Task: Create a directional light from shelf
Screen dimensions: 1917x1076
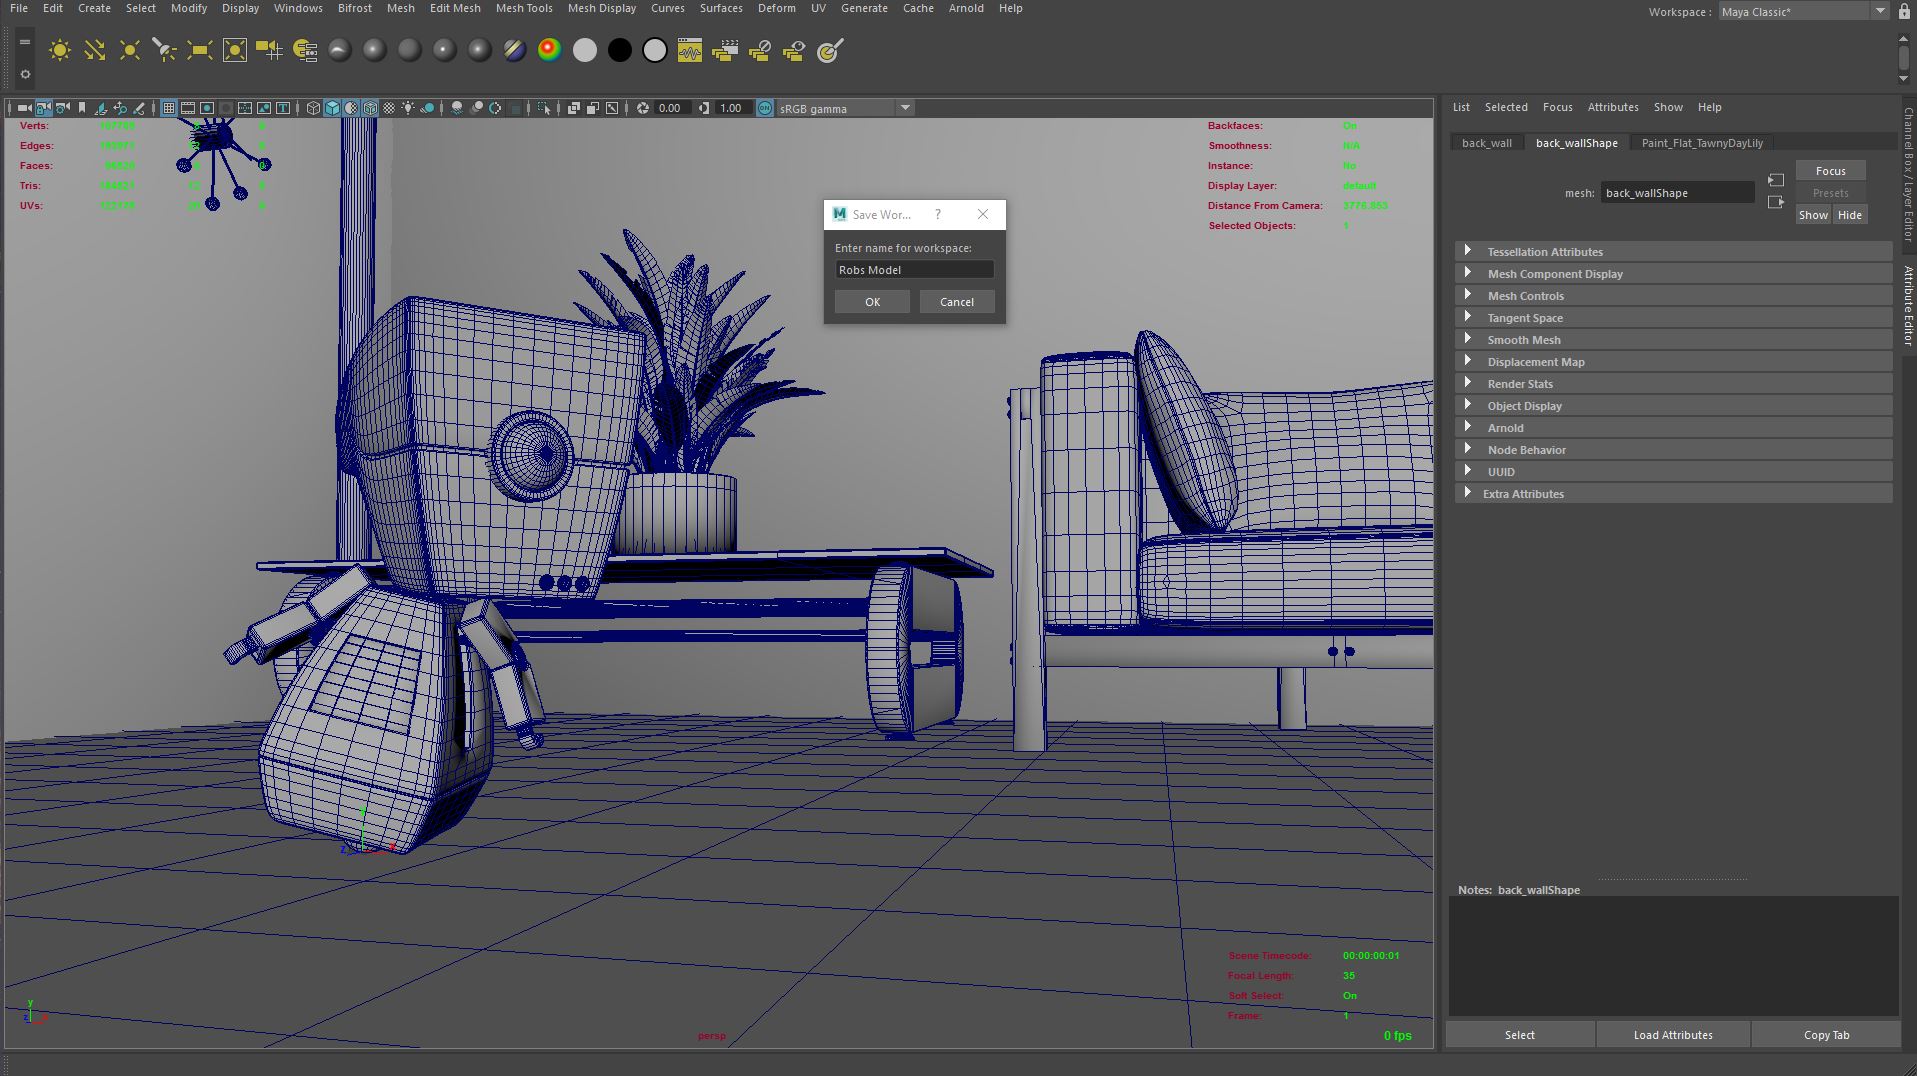Action: [95, 51]
